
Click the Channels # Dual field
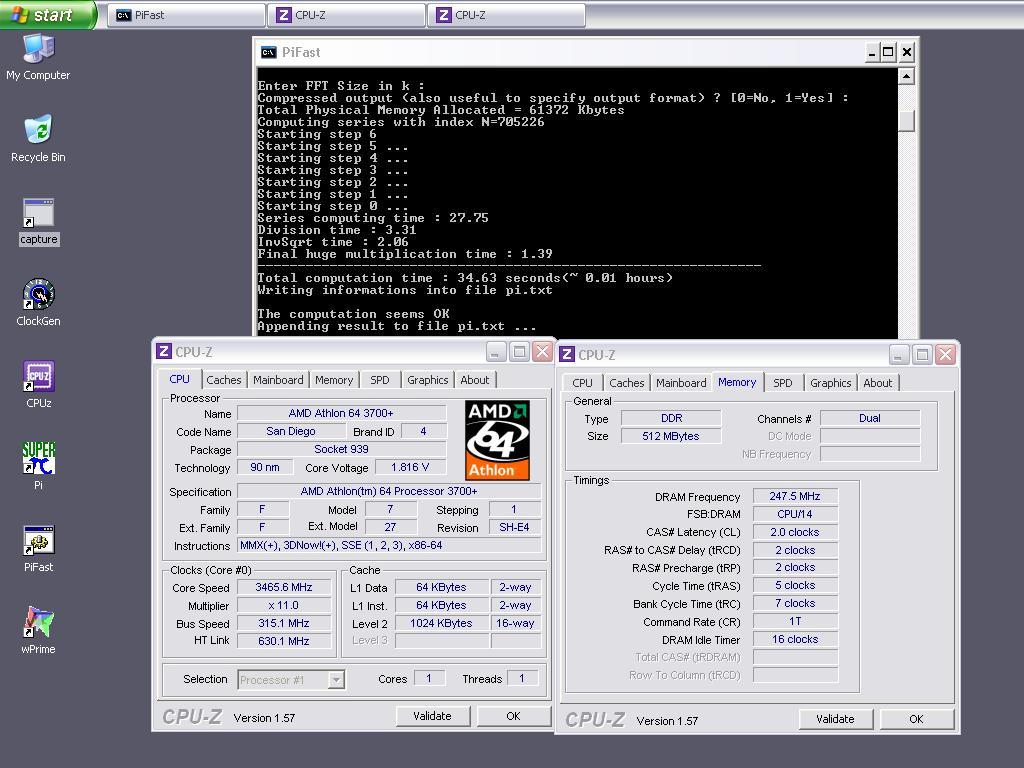point(870,419)
